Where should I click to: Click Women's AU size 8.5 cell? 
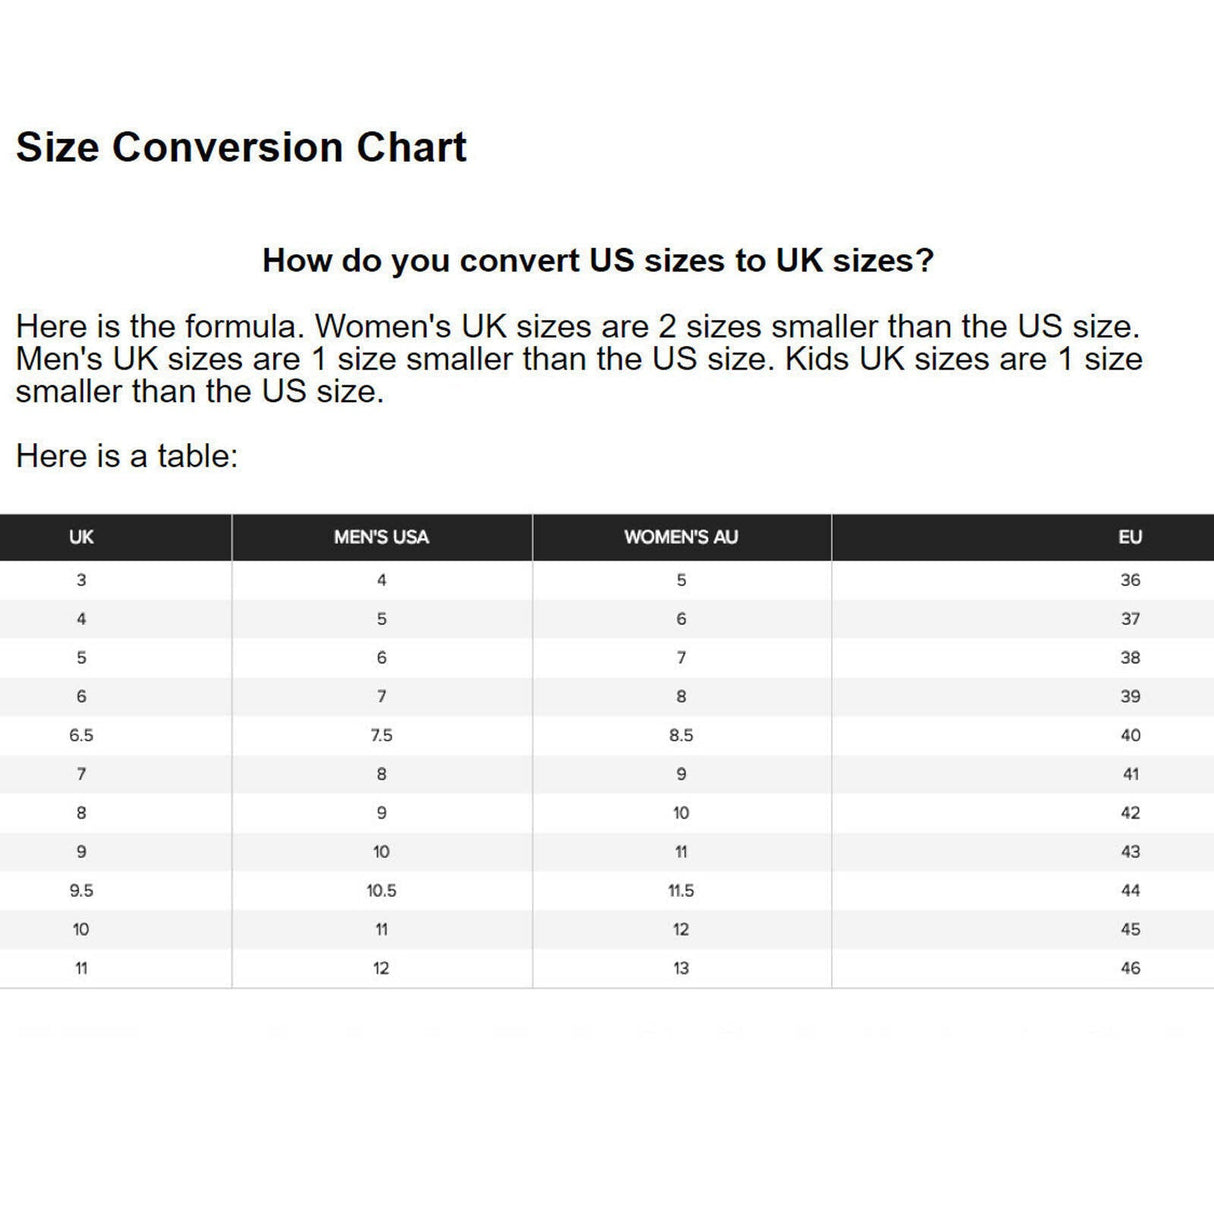681,735
